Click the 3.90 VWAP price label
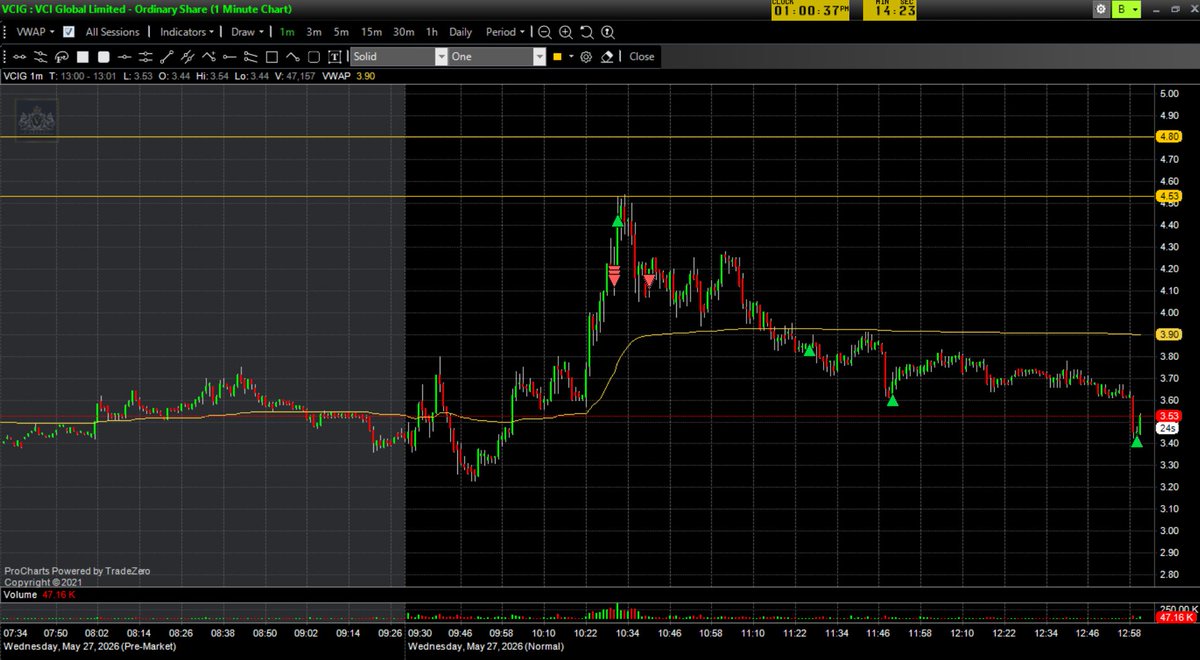The height and width of the screenshot is (660, 1200). pyautogui.click(x=1169, y=334)
